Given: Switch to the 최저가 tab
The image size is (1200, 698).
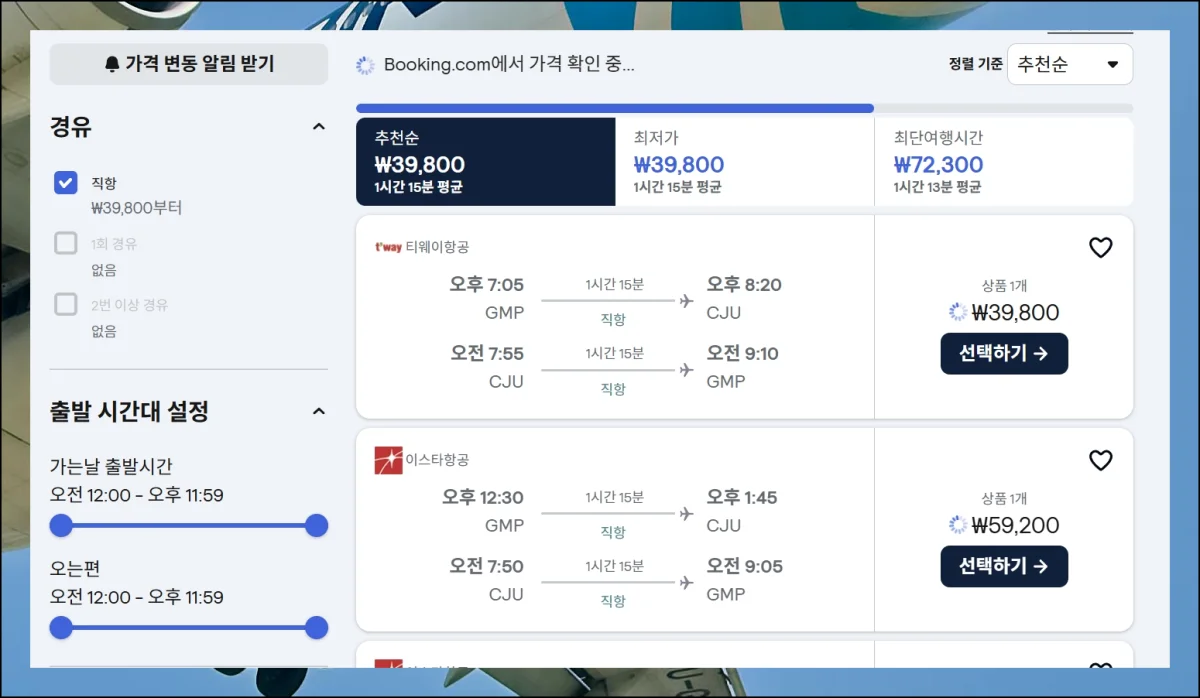Looking at the screenshot, I should [744, 162].
